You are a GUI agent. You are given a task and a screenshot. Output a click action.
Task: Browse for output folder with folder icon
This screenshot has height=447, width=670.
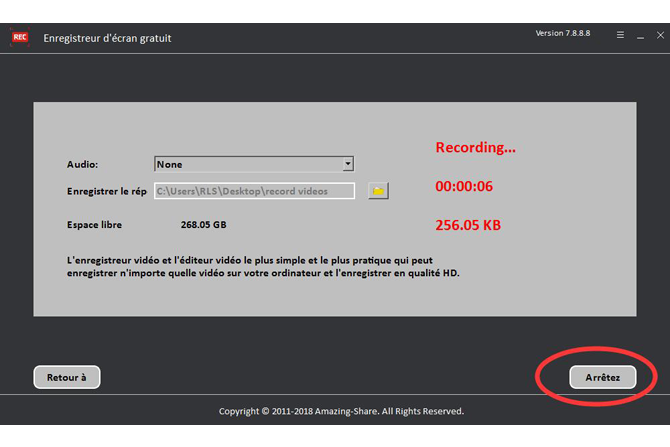pos(378,190)
